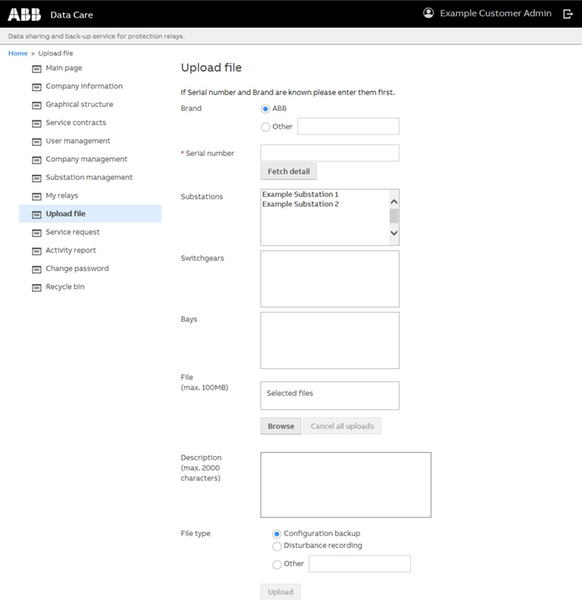Click into the Serial number field
The height and width of the screenshot is (600, 582).
330,153
